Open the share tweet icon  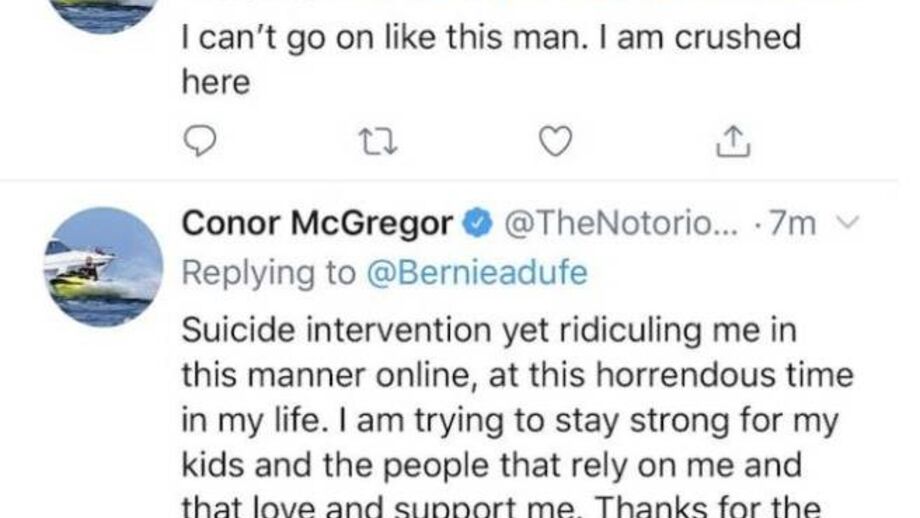[x=733, y=143]
